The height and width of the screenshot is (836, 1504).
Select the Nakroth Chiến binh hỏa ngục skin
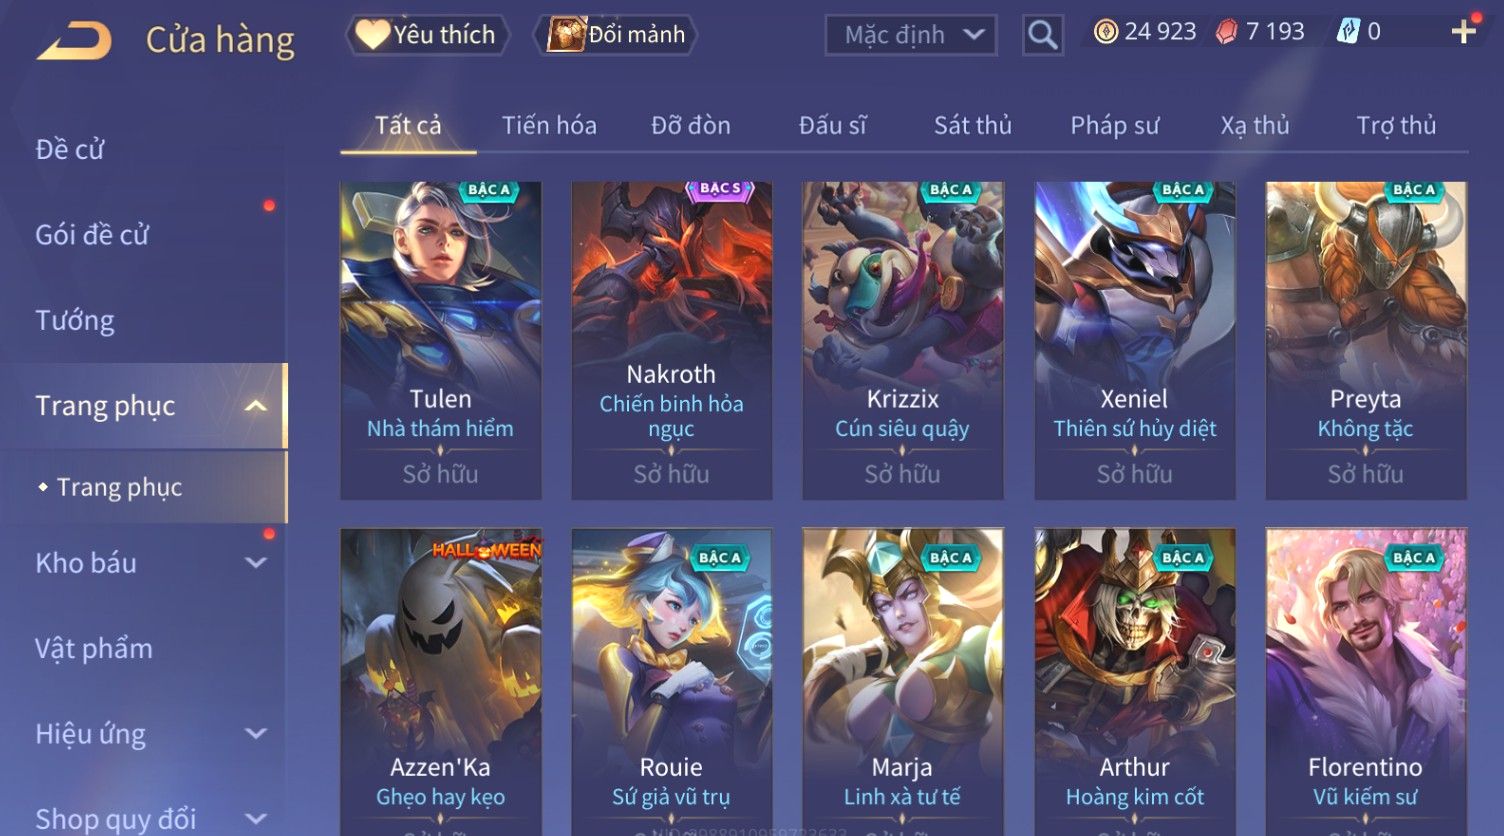[671, 340]
